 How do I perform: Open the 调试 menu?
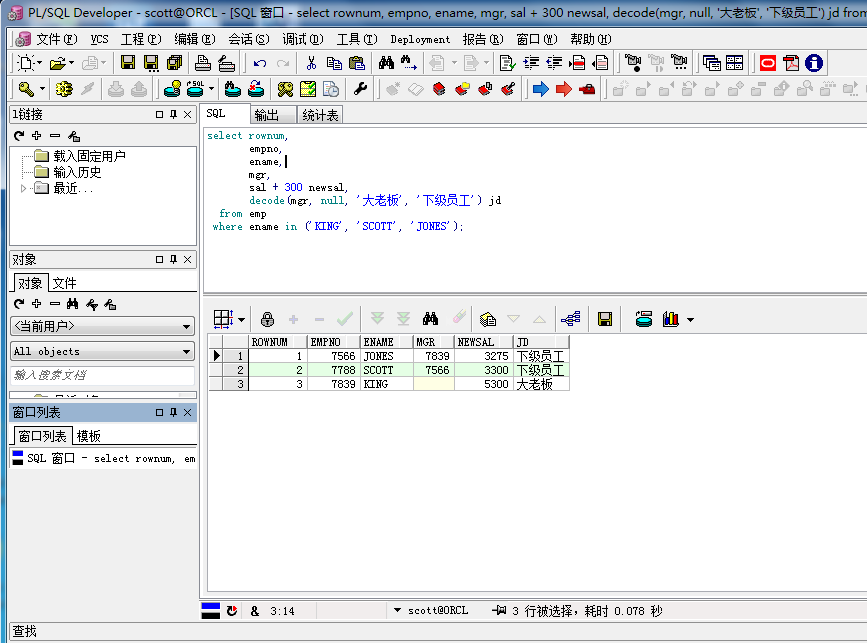click(x=302, y=39)
